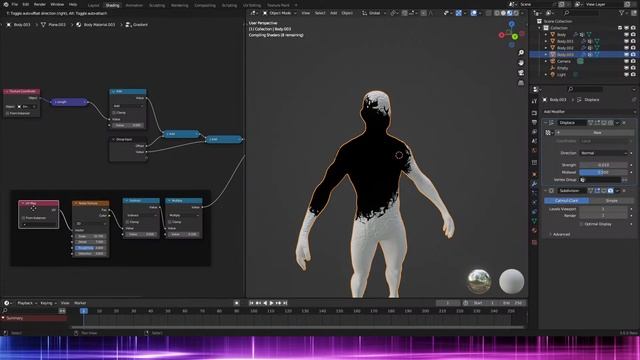Image resolution: width=640 pixels, height=360 pixels.
Task: Open the Global transform orientation dropdown
Action: click(373, 13)
